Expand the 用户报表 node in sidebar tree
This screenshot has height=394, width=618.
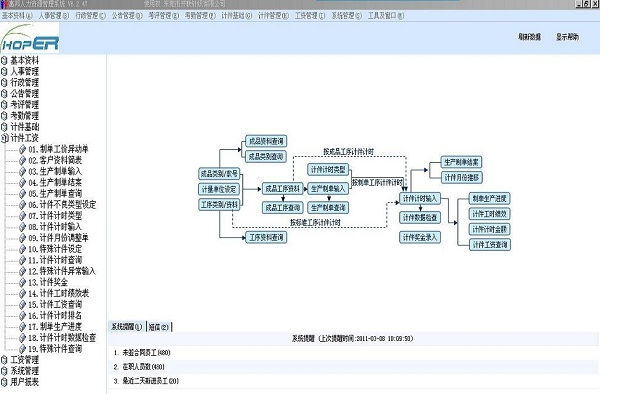[x=4, y=382]
